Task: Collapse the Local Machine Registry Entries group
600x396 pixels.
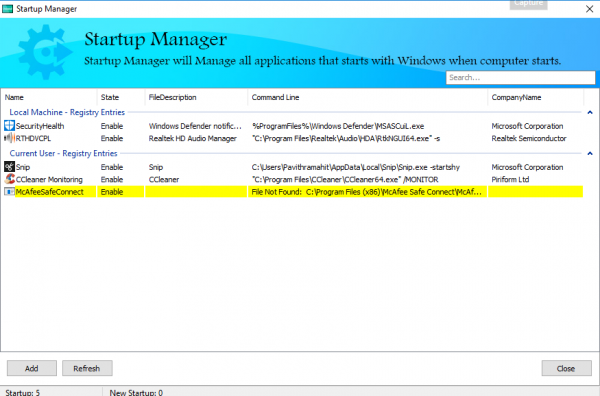Action: point(590,112)
